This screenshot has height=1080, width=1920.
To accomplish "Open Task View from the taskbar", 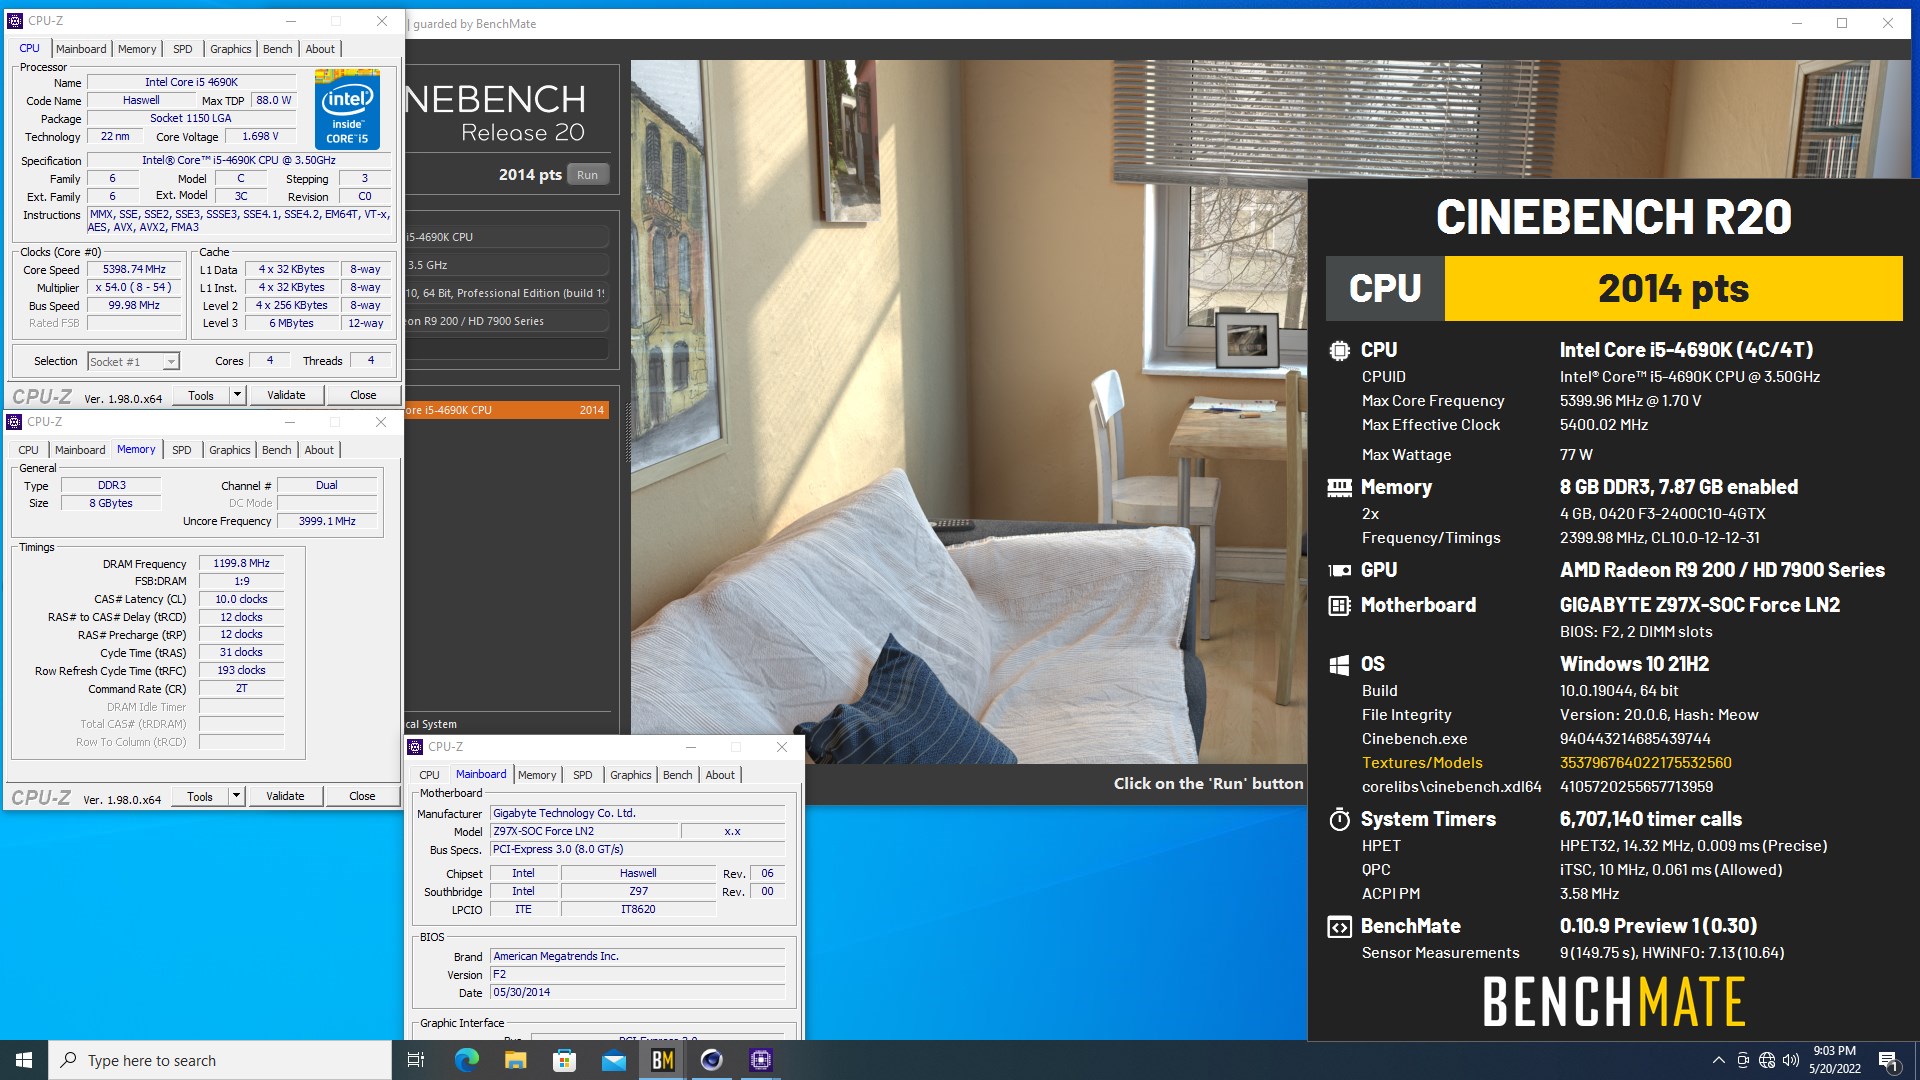I will click(416, 1060).
